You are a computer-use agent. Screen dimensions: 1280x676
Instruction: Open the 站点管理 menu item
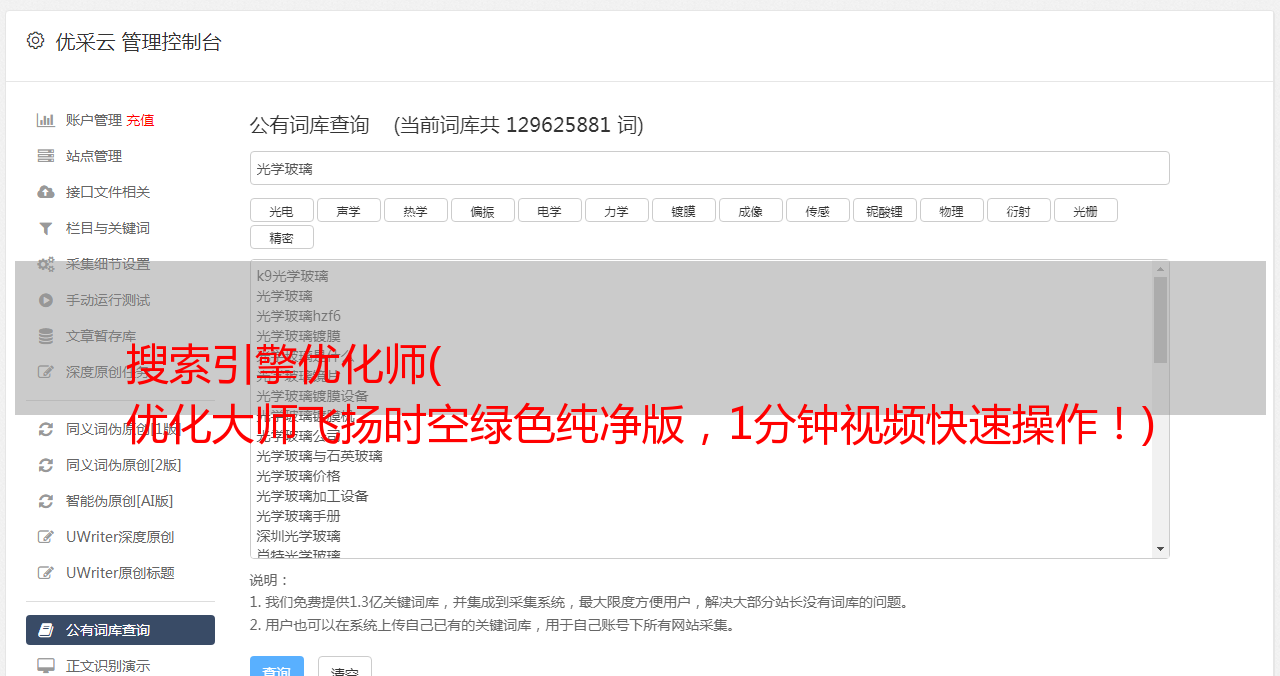pyautogui.click(x=94, y=156)
